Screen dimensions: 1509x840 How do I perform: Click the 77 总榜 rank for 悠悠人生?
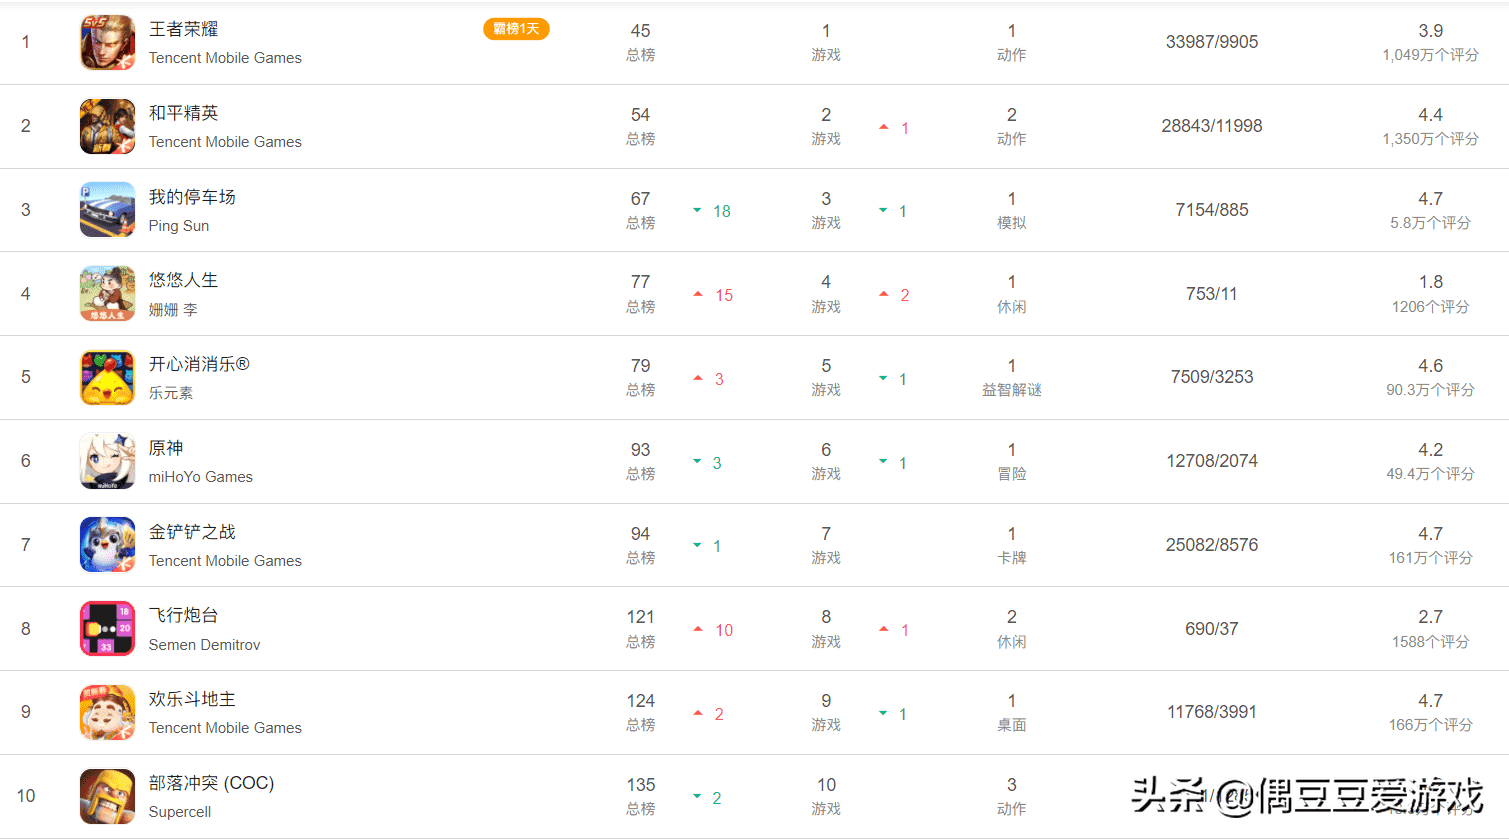click(x=641, y=294)
